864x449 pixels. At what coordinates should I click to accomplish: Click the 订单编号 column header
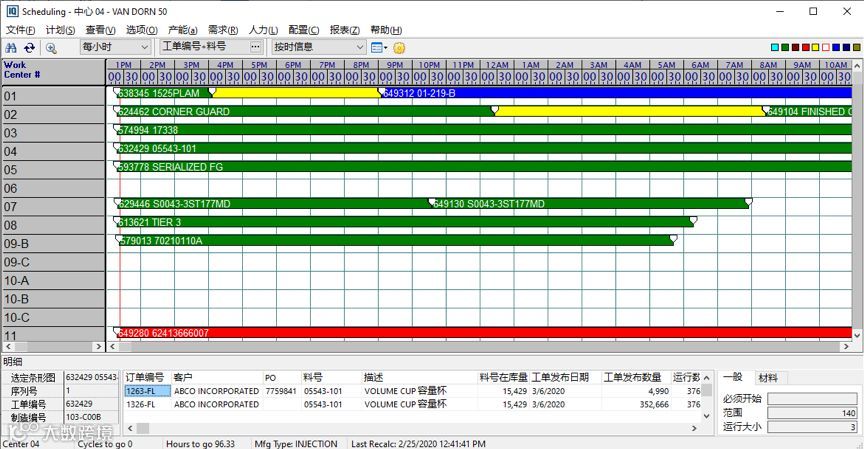click(147, 377)
